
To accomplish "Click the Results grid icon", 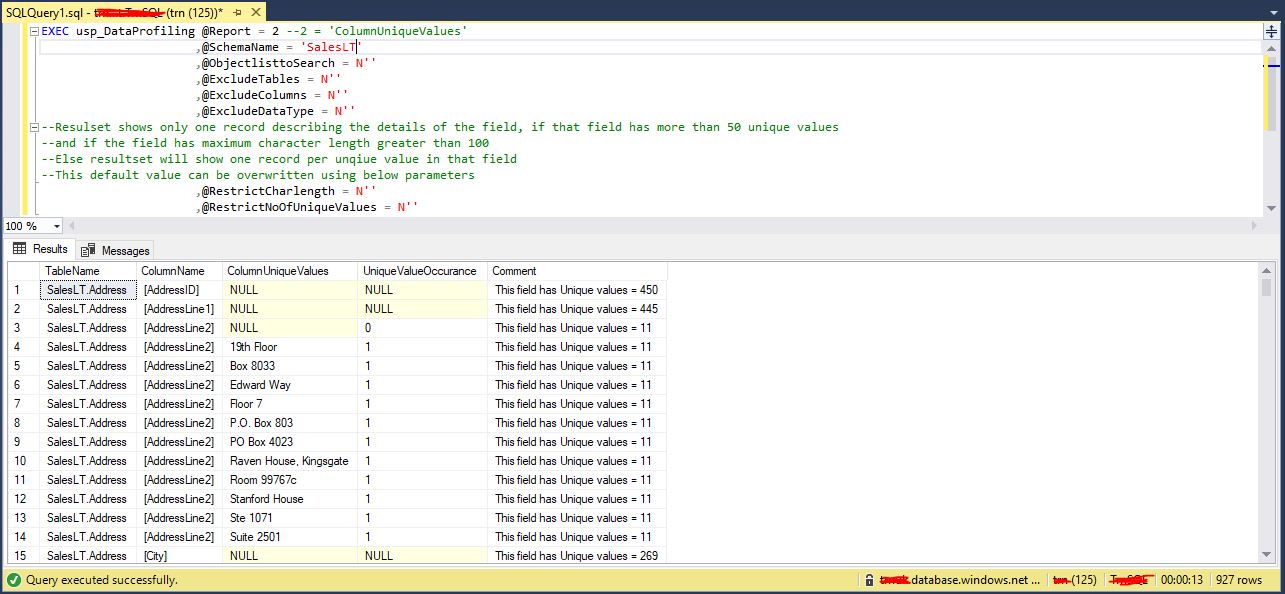I will pyautogui.click(x=19, y=249).
